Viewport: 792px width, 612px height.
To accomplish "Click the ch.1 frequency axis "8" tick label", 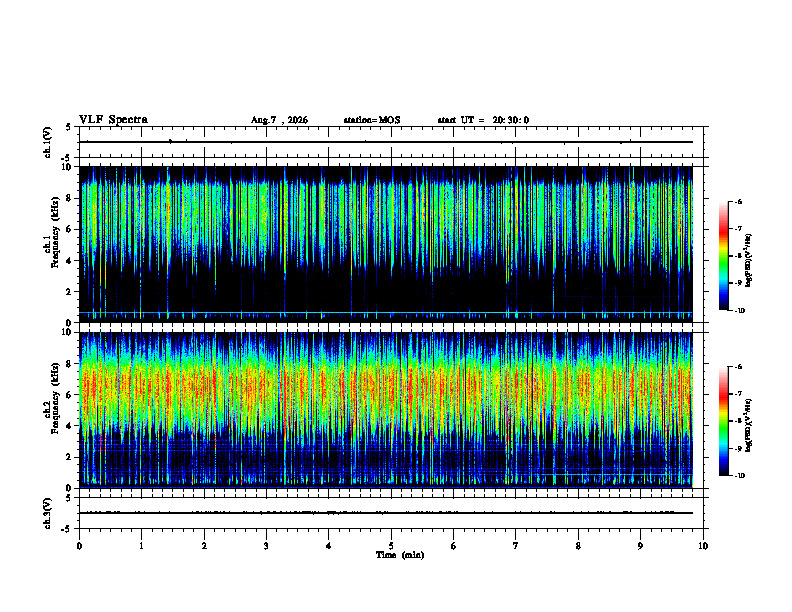I will 70,198.
